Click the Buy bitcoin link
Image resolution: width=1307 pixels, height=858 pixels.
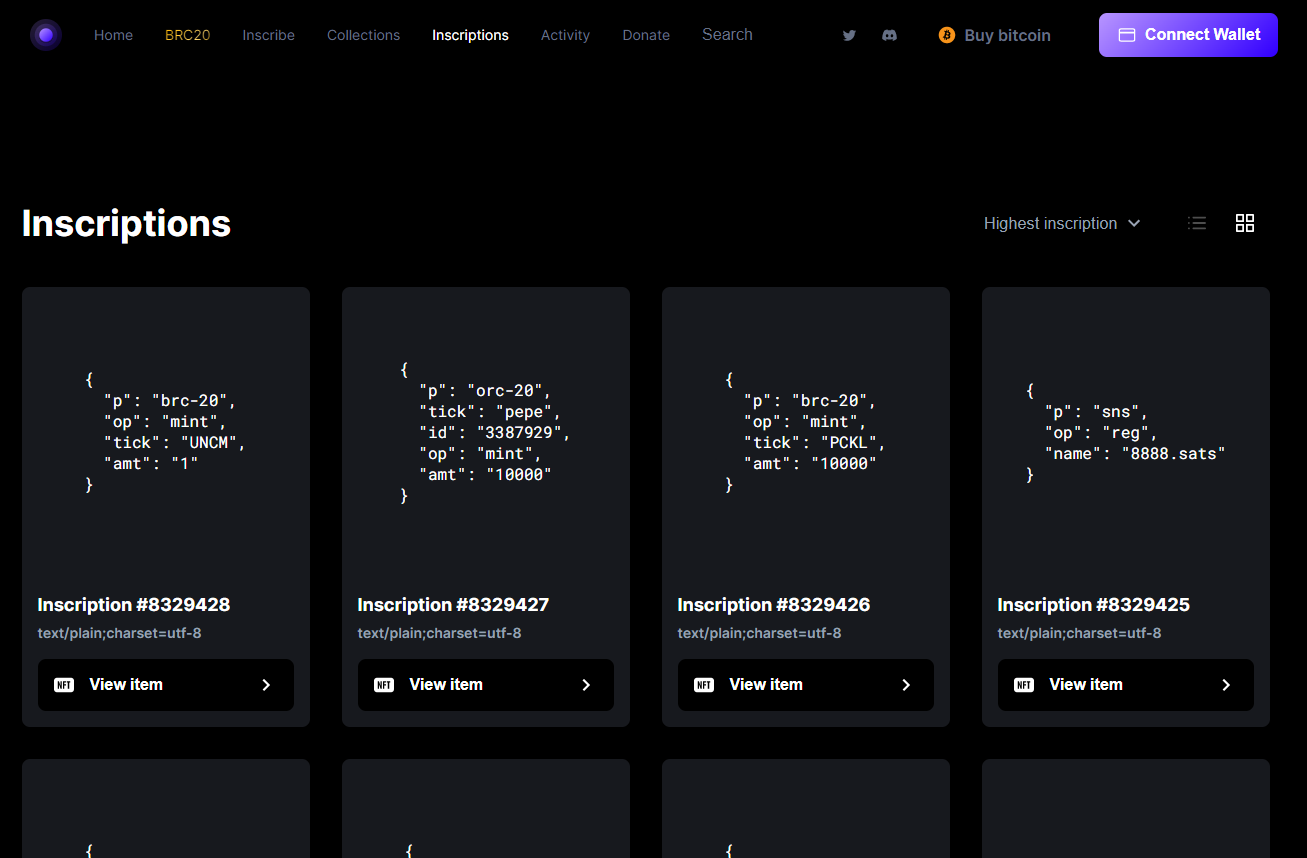(x=1007, y=35)
